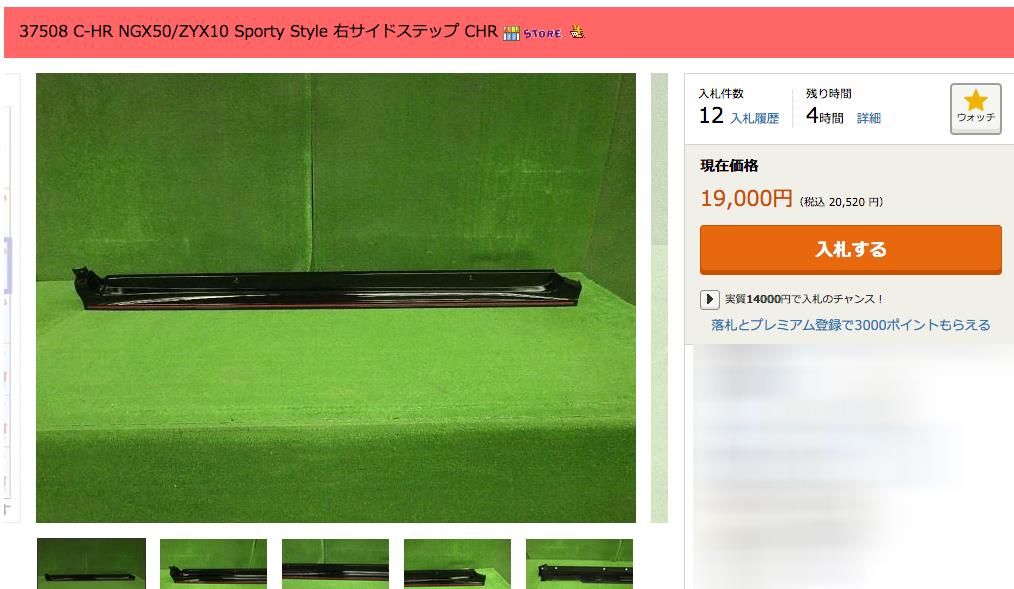The image size is (1014, 589).
Task: Open the 3000 point premium registration link
Action: [850, 325]
